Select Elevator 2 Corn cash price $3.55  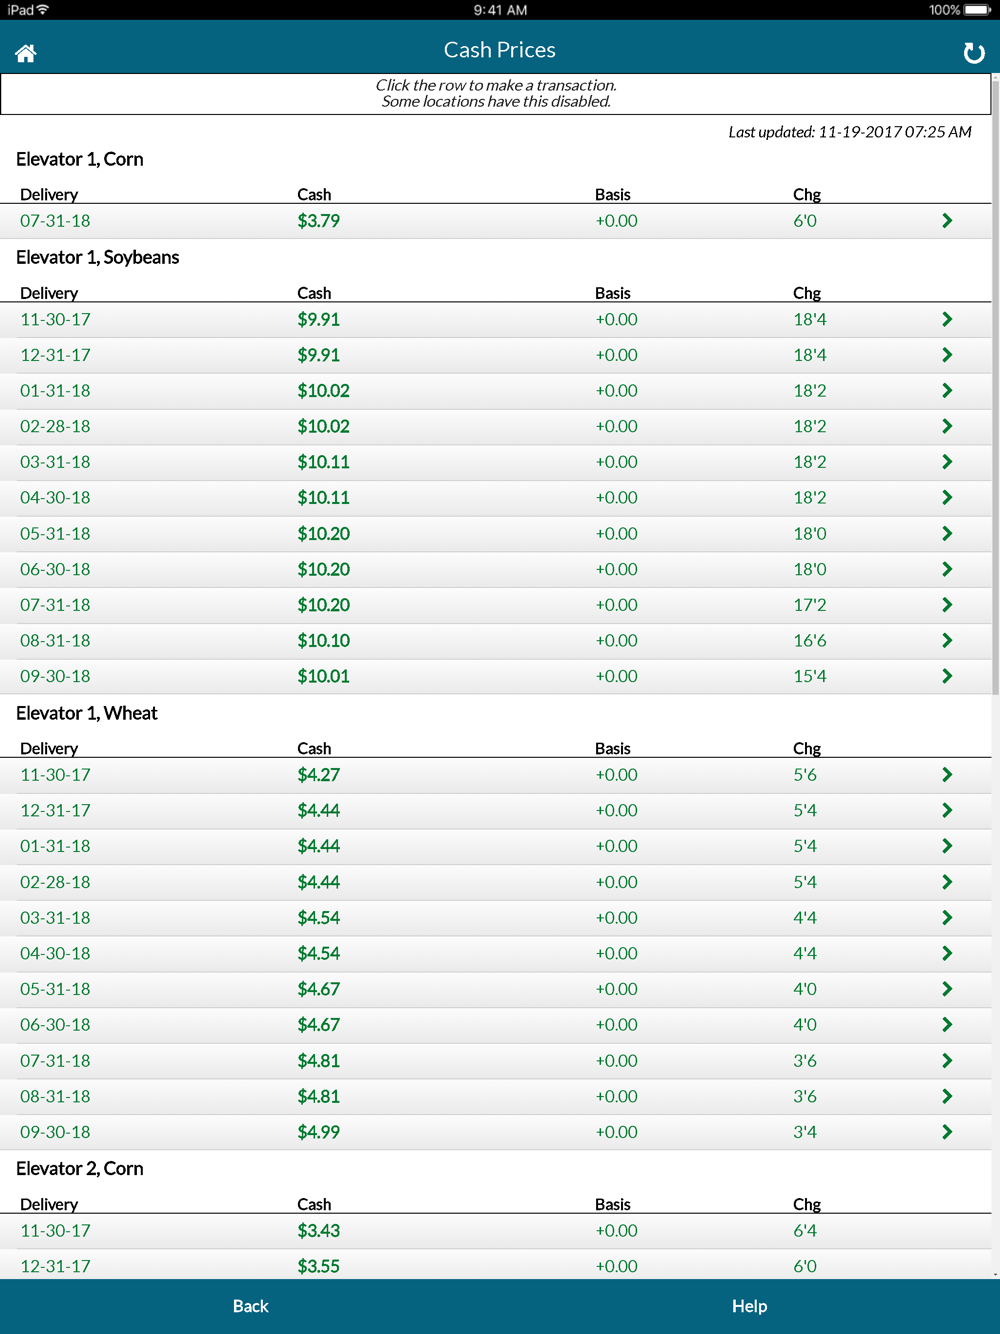318,1266
